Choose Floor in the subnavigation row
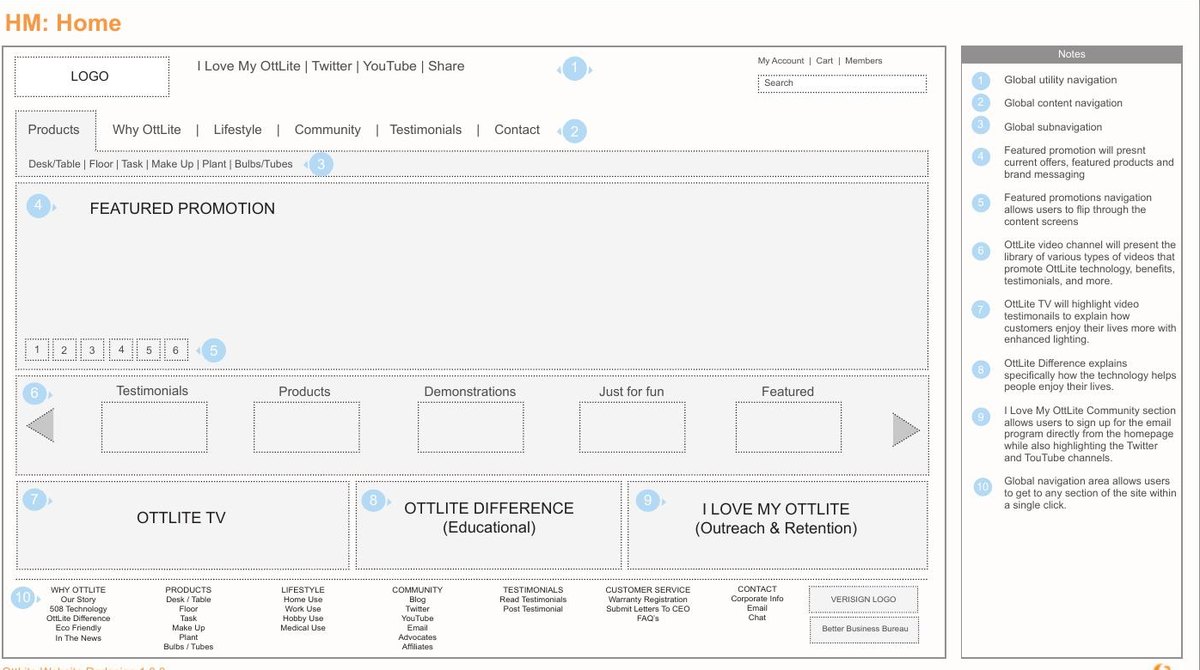1200x670 pixels. (x=101, y=164)
